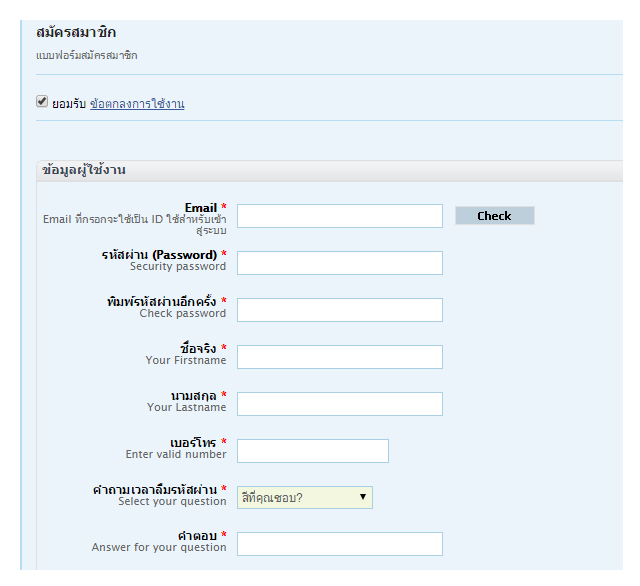The height and width of the screenshot is (586, 640).
Task: Focus the Check password confirmation field
Action: [x=340, y=310]
